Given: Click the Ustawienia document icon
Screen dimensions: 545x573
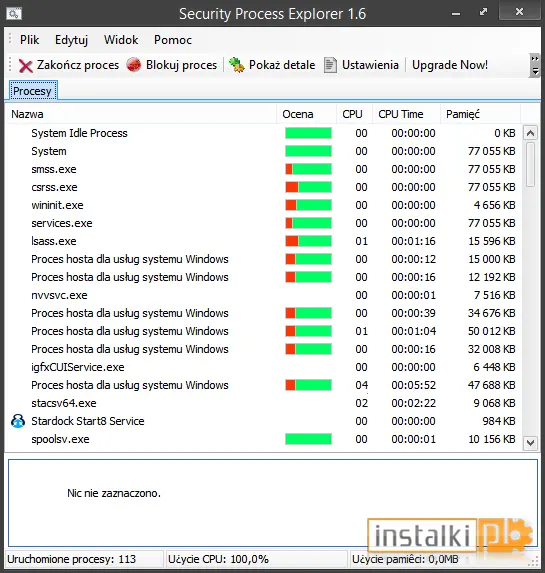Looking at the screenshot, I should 330,65.
